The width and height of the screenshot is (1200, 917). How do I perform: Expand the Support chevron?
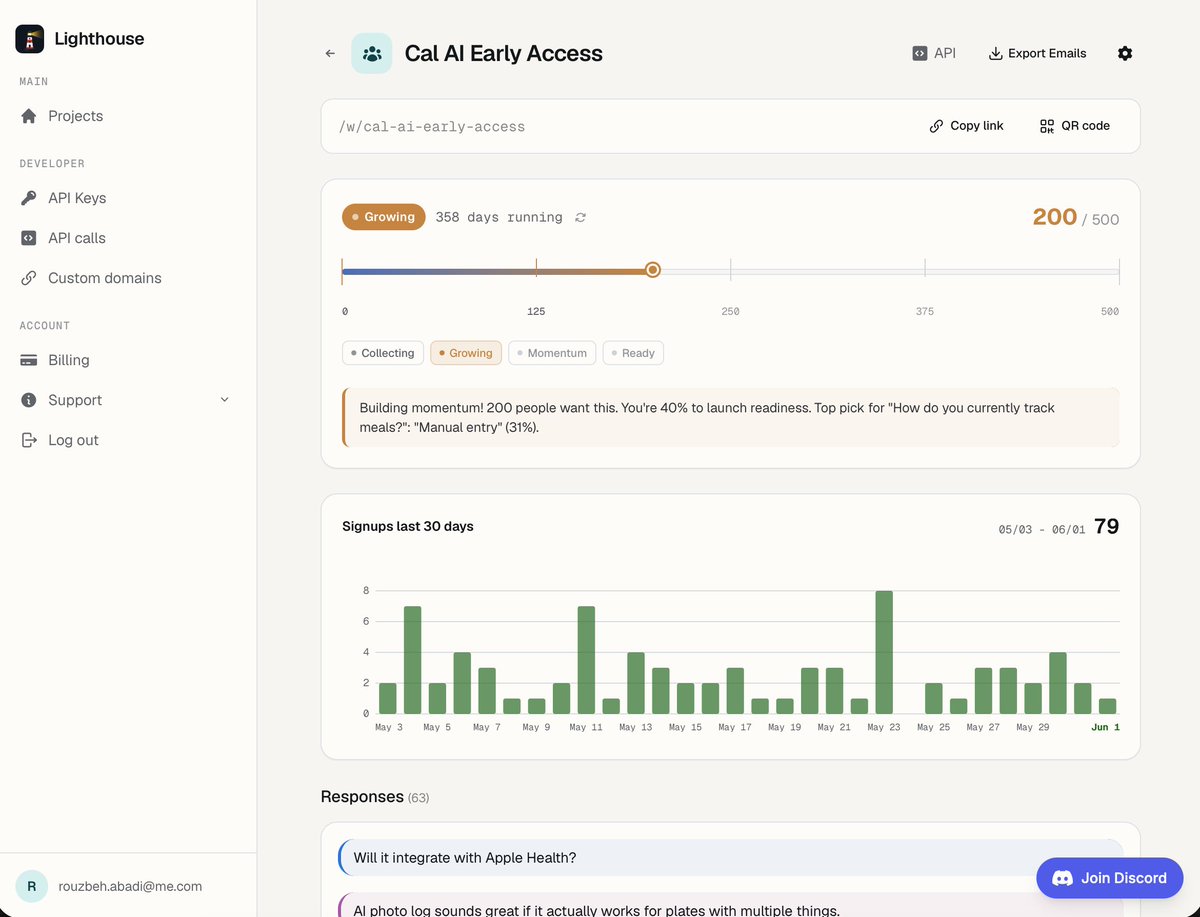click(x=224, y=400)
